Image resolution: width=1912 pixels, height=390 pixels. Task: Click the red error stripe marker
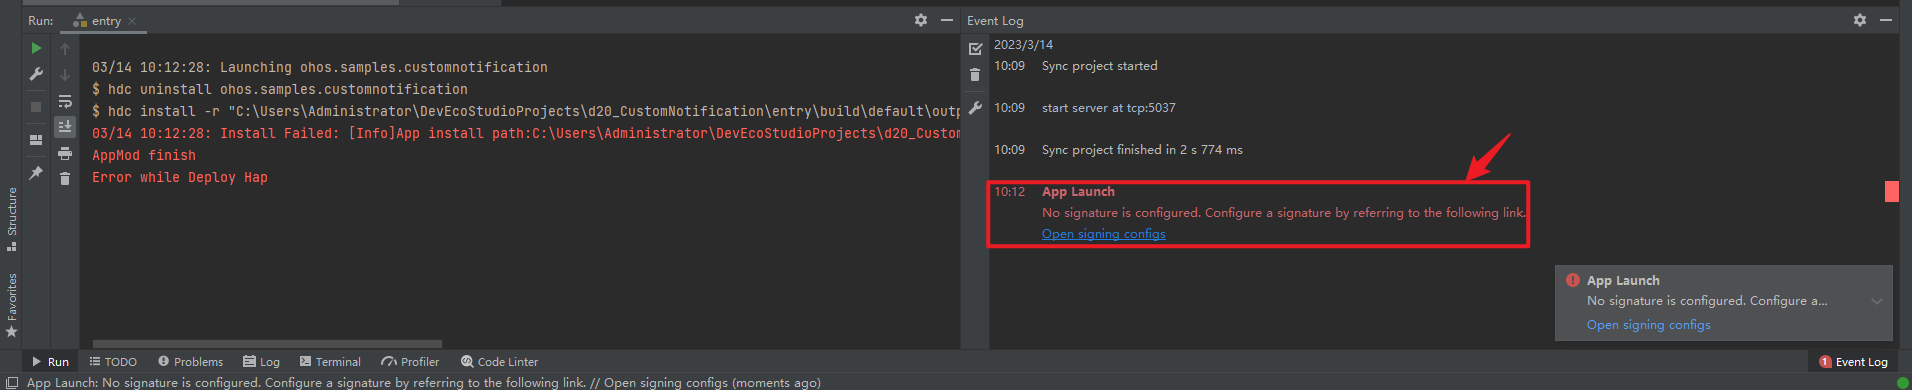[x=1892, y=191]
